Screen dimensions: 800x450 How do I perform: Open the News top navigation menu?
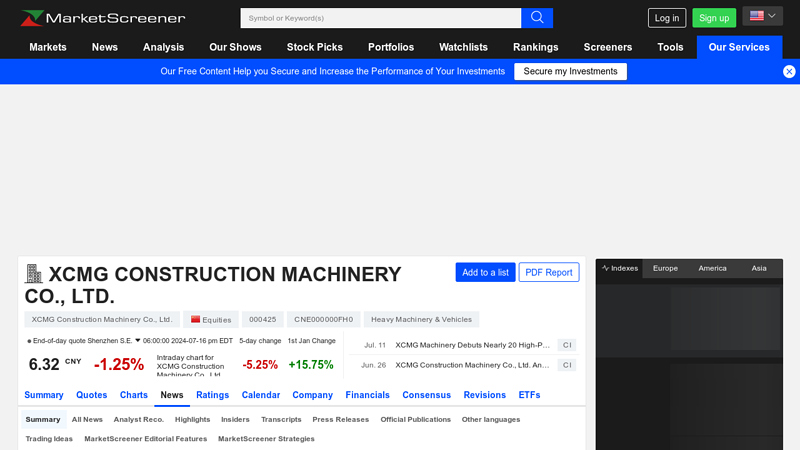coord(105,47)
